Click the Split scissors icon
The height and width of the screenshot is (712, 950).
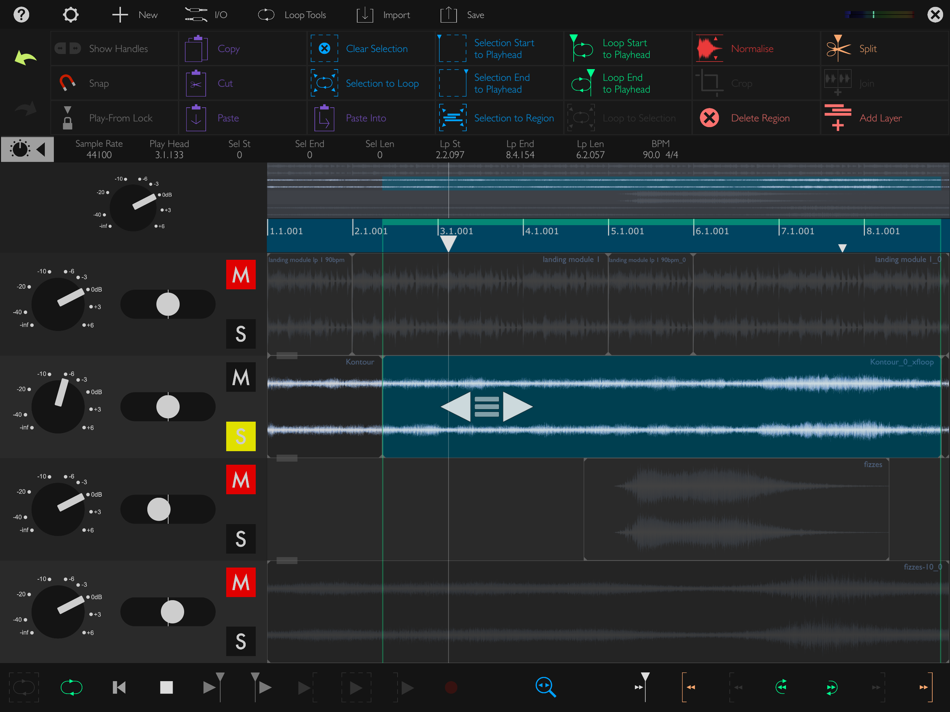point(838,48)
